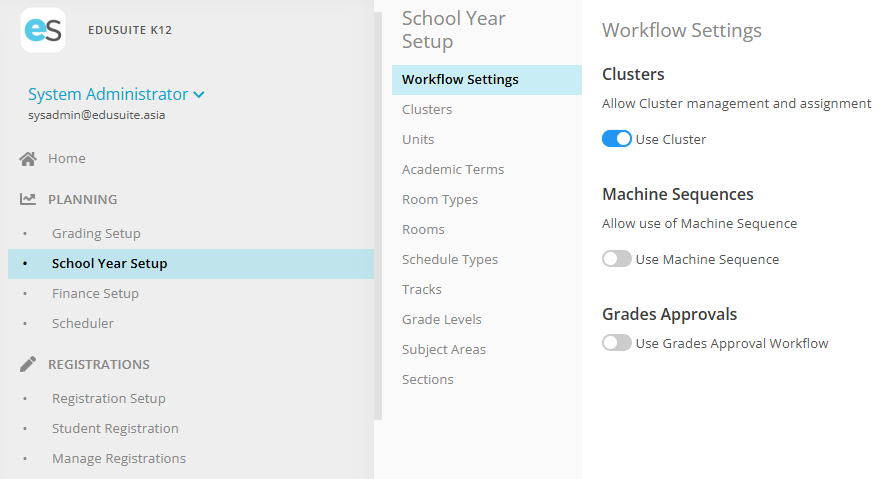Open the Units settings section

tap(418, 139)
